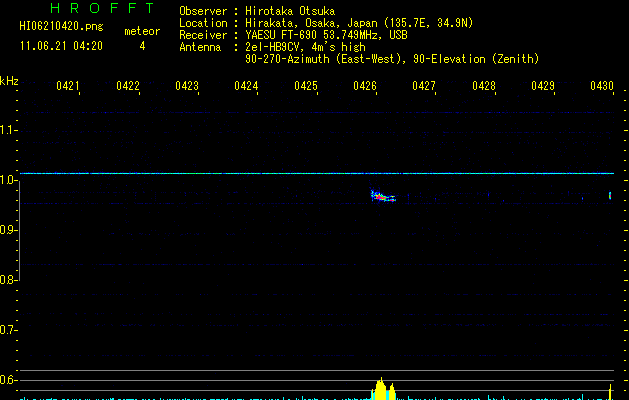This screenshot has height=400, width=629.
Task: Click the 0.8 frequency axis label
Action: [x=8, y=280]
